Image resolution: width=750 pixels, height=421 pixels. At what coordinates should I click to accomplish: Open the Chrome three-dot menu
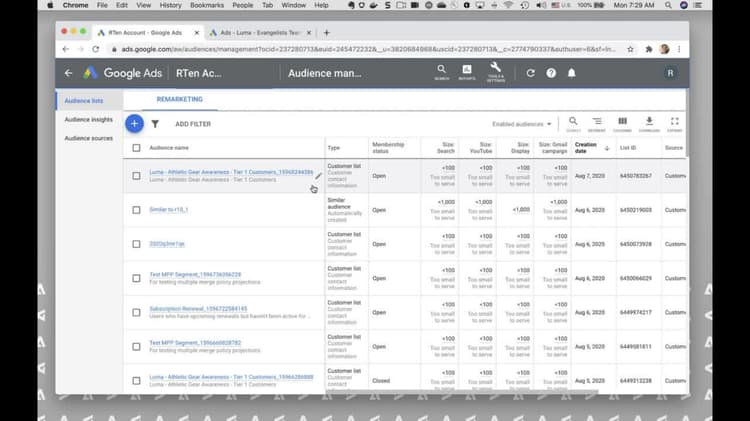679,49
